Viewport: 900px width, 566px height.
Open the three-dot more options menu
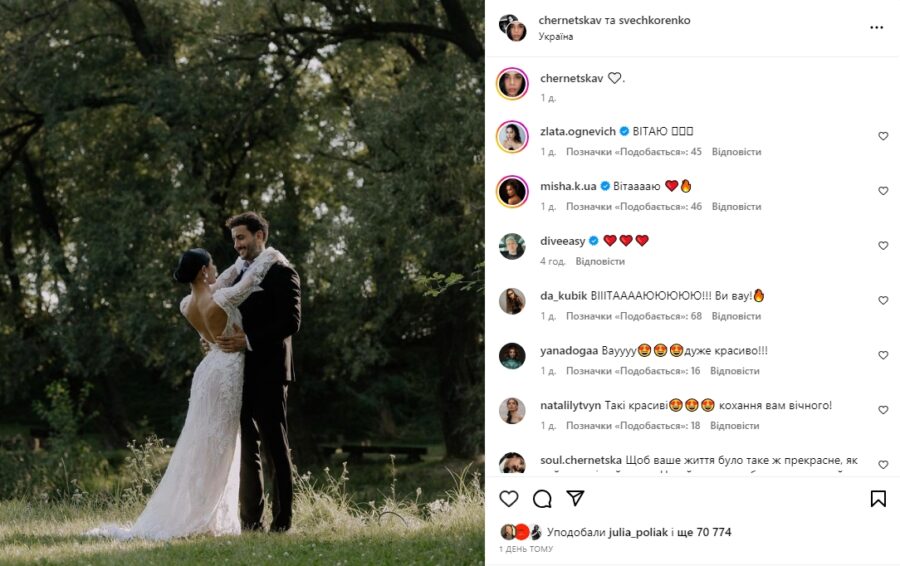[876, 28]
